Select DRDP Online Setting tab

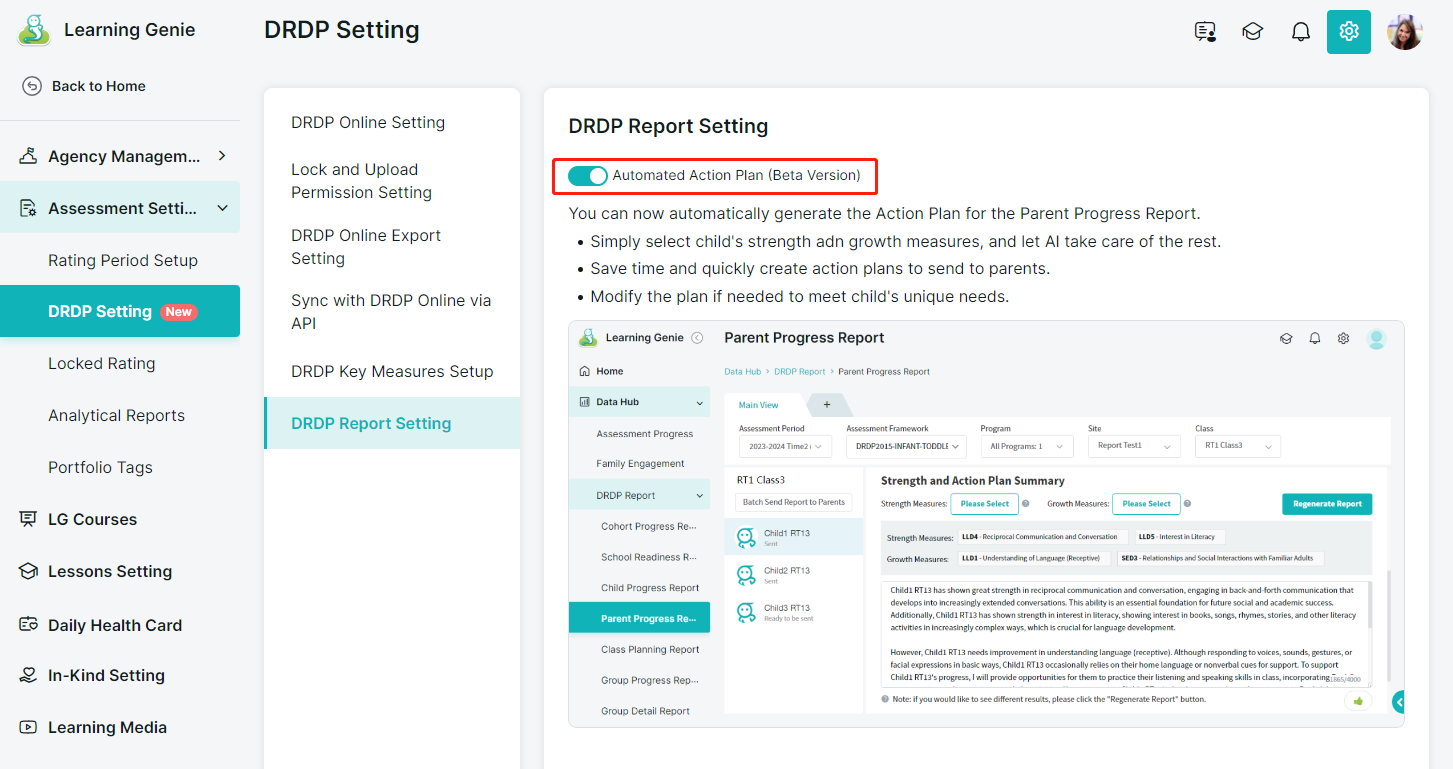pos(368,123)
